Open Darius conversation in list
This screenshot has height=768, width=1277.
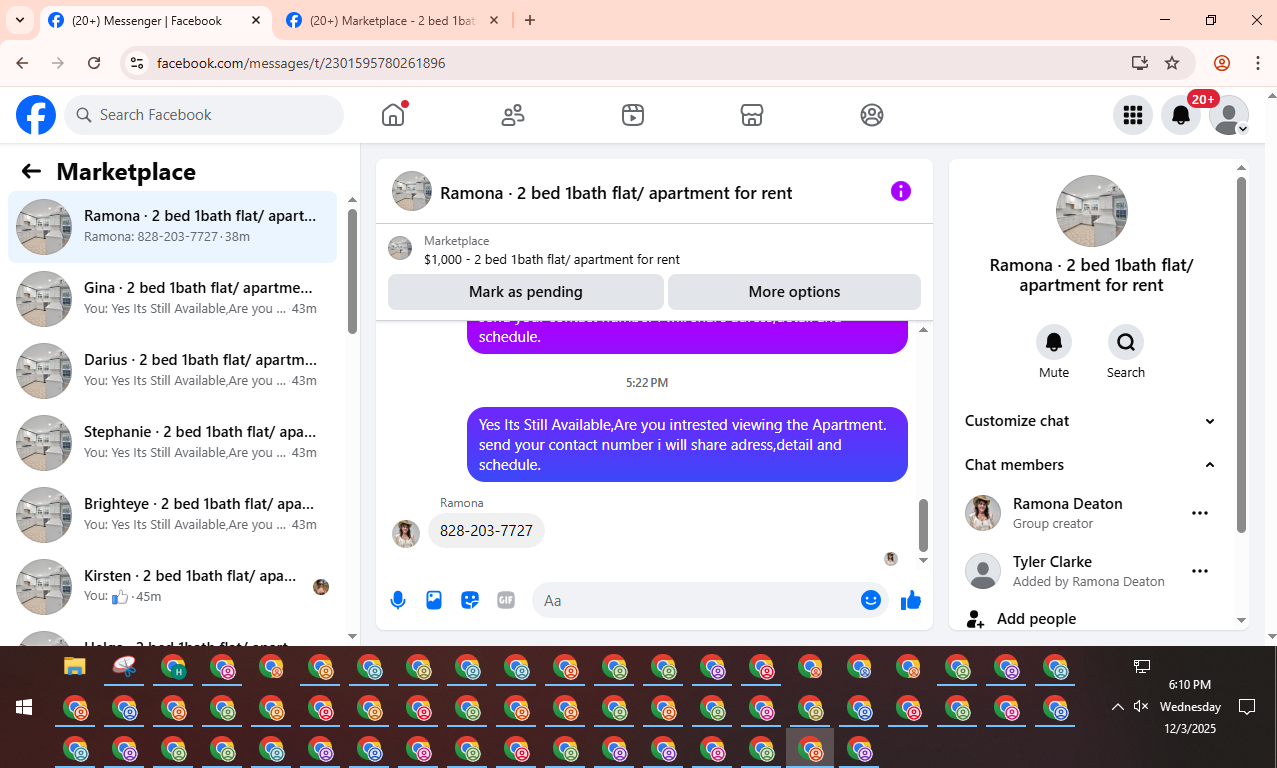click(x=172, y=371)
